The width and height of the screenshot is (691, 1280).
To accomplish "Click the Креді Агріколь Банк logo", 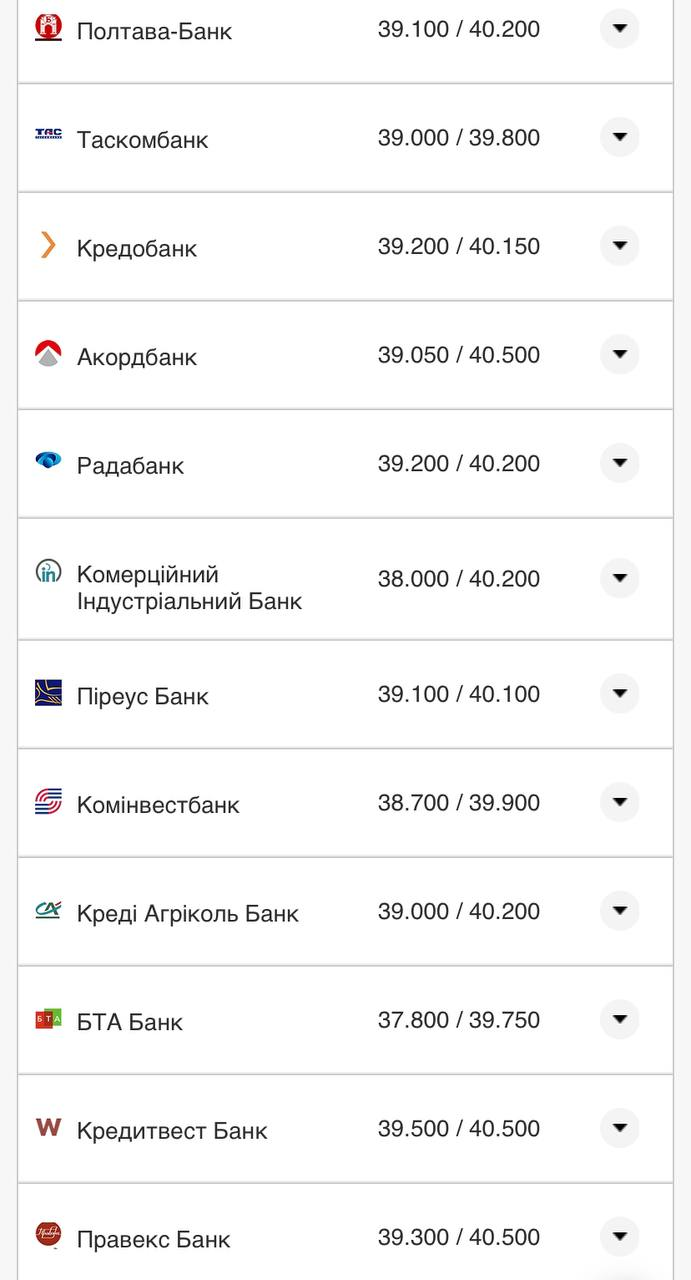I will [x=48, y=910].
